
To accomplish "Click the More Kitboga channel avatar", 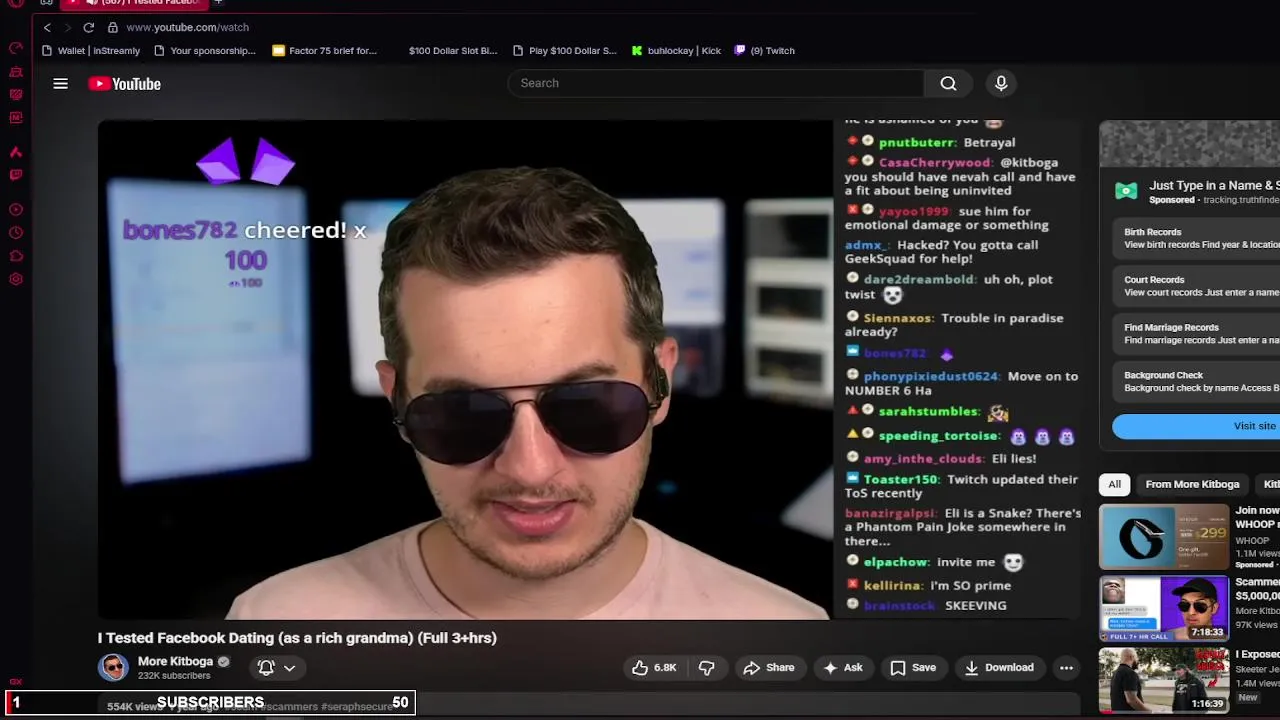I will point(113,668).
